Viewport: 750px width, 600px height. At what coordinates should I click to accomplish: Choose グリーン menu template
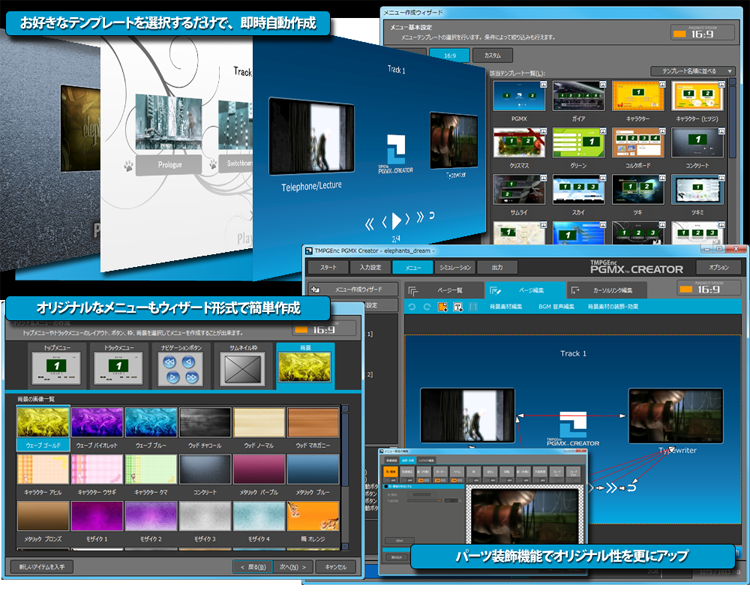(x=578, y=148)
